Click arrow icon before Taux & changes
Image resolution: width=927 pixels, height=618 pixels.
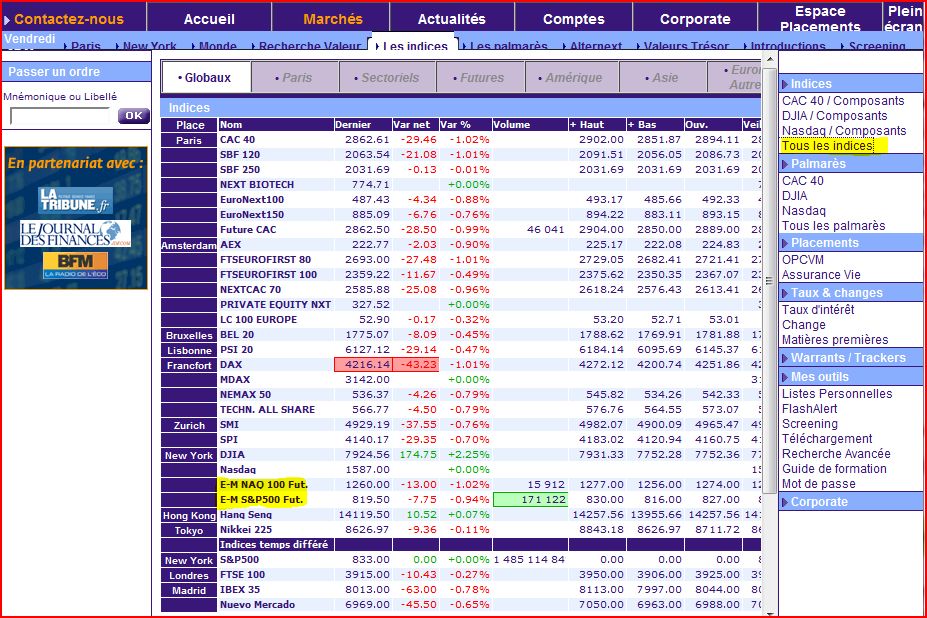785,293
